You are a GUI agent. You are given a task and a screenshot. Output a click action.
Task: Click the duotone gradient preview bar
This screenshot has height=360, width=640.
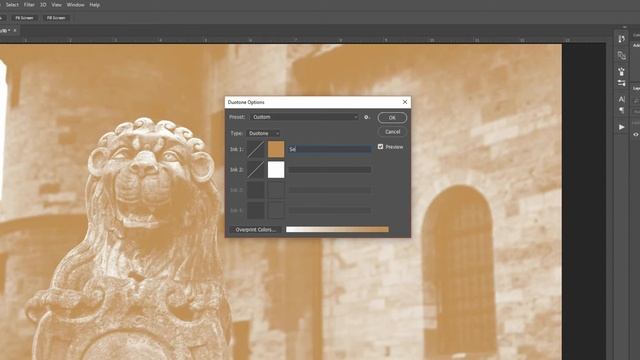337,229
